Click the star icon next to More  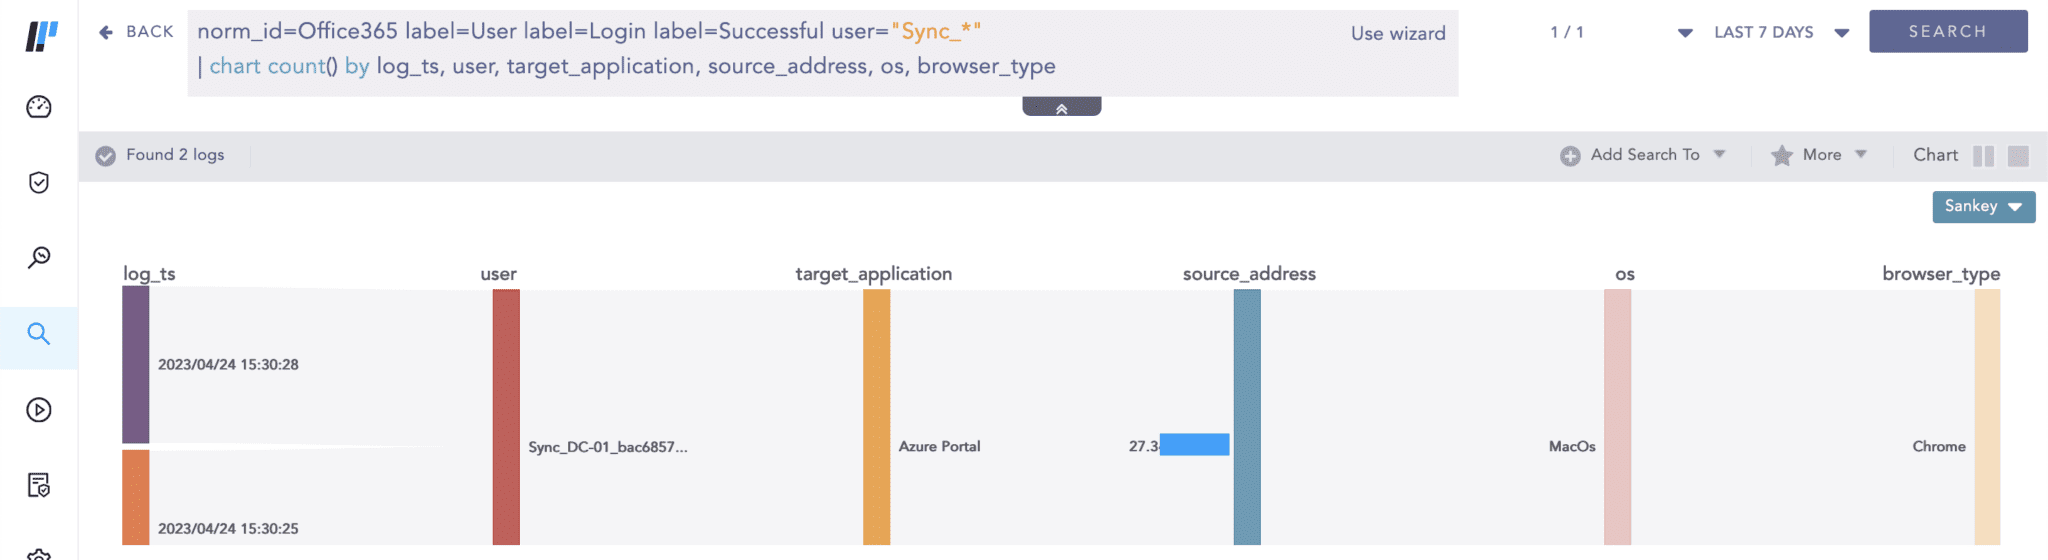(x=1781, y=156)
